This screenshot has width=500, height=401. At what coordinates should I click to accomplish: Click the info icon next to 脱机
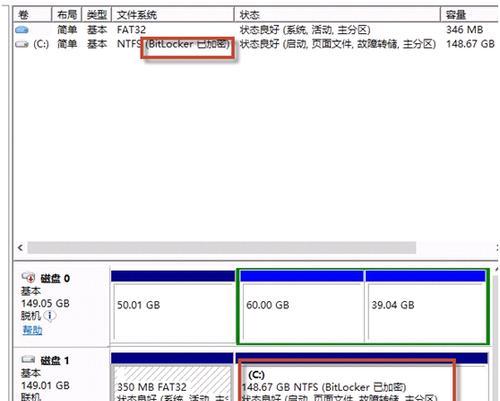click(x=50, y=315)
